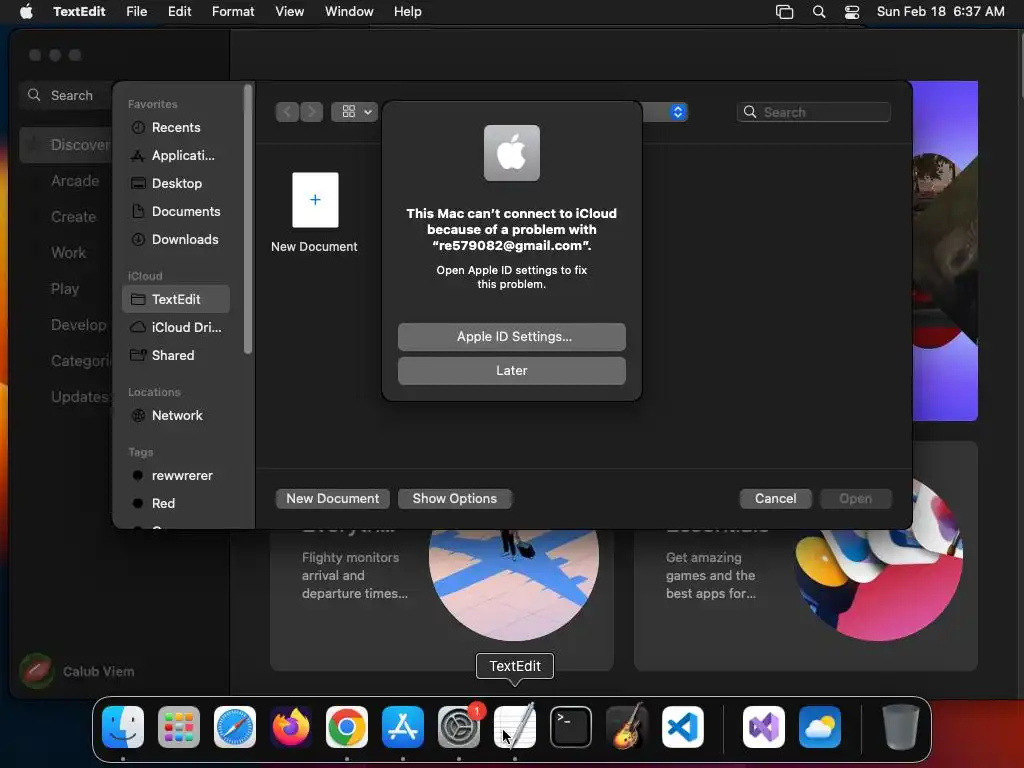
Task: Open the File menu
Action: pyautogui.click(x=136, y=12)
